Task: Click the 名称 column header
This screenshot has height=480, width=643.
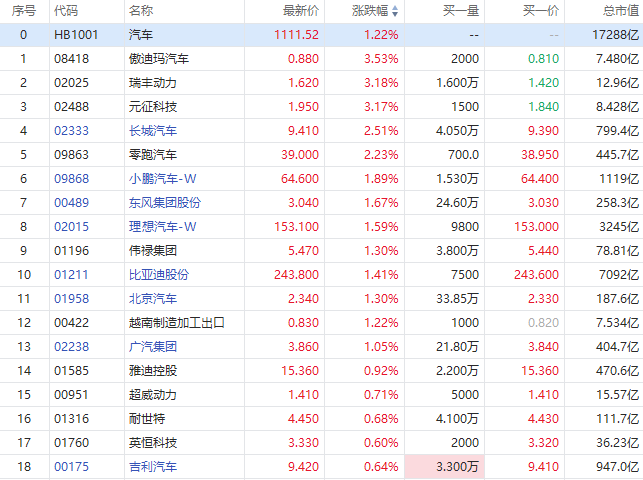Action: 141,11
